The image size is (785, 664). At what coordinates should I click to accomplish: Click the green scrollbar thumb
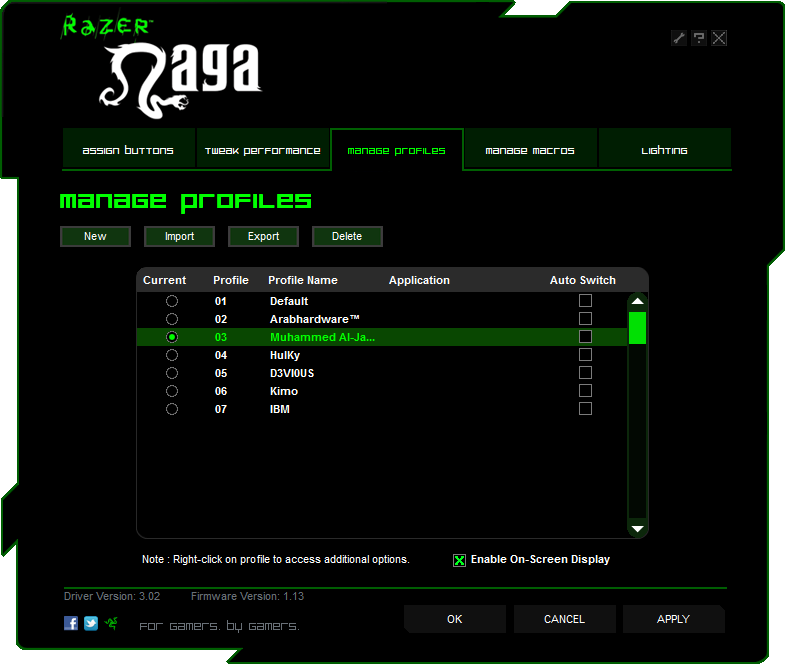point(637,328)
